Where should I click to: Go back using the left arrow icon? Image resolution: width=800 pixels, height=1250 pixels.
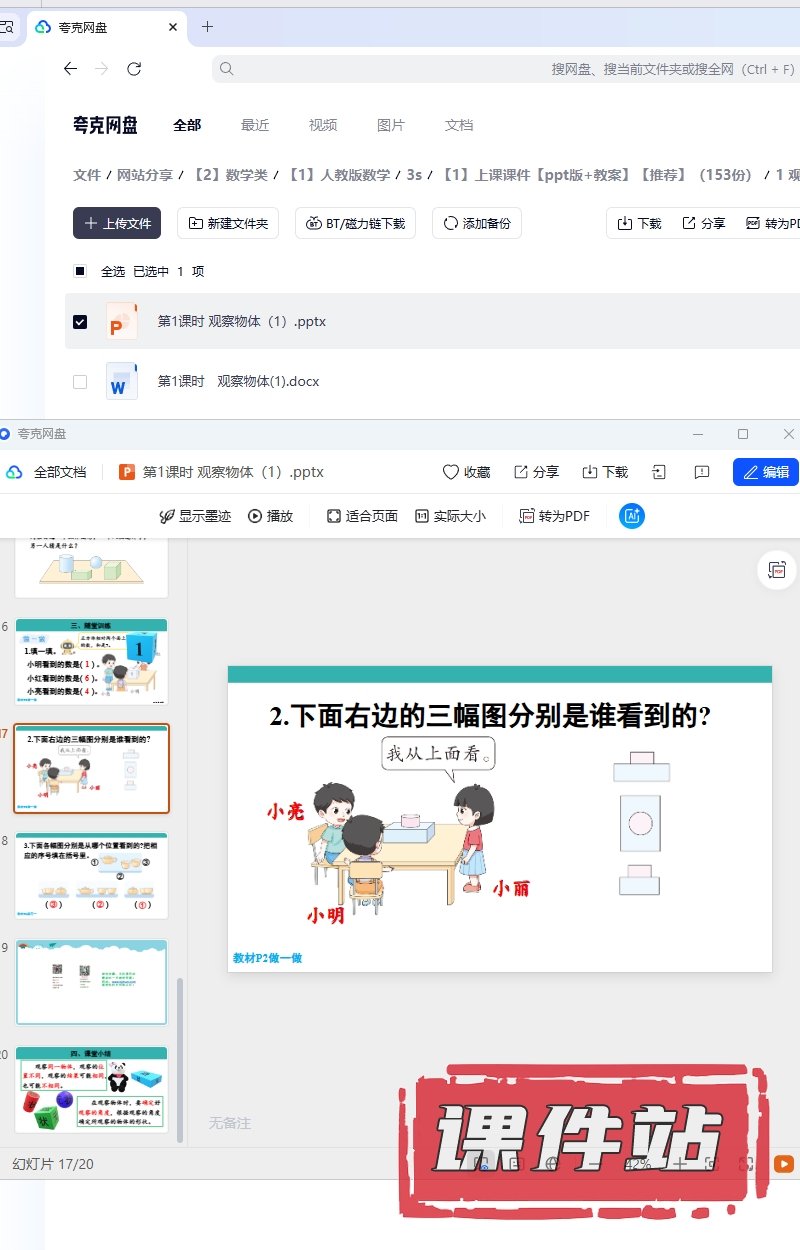(70, 69)
